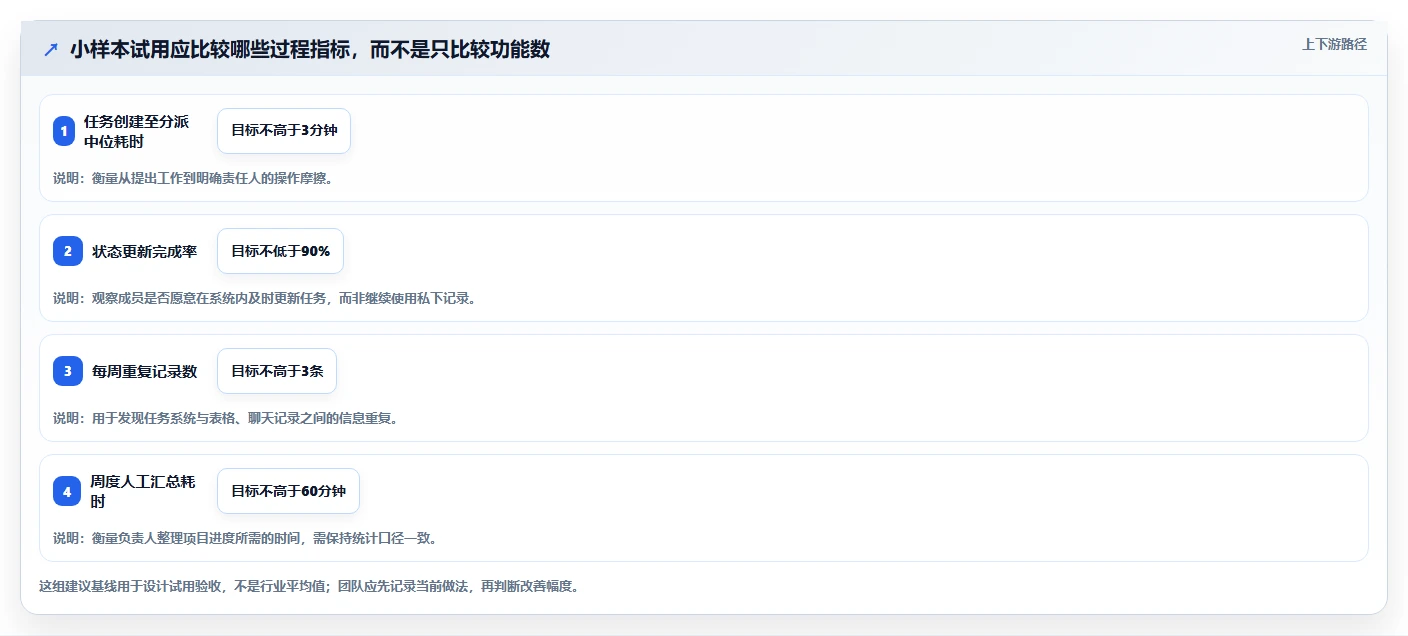1408x636 pixels.
Task: Click number badge 1 for 任务创建至分派中位耗时
Action: pyautogui.click(x=64, y=131)
